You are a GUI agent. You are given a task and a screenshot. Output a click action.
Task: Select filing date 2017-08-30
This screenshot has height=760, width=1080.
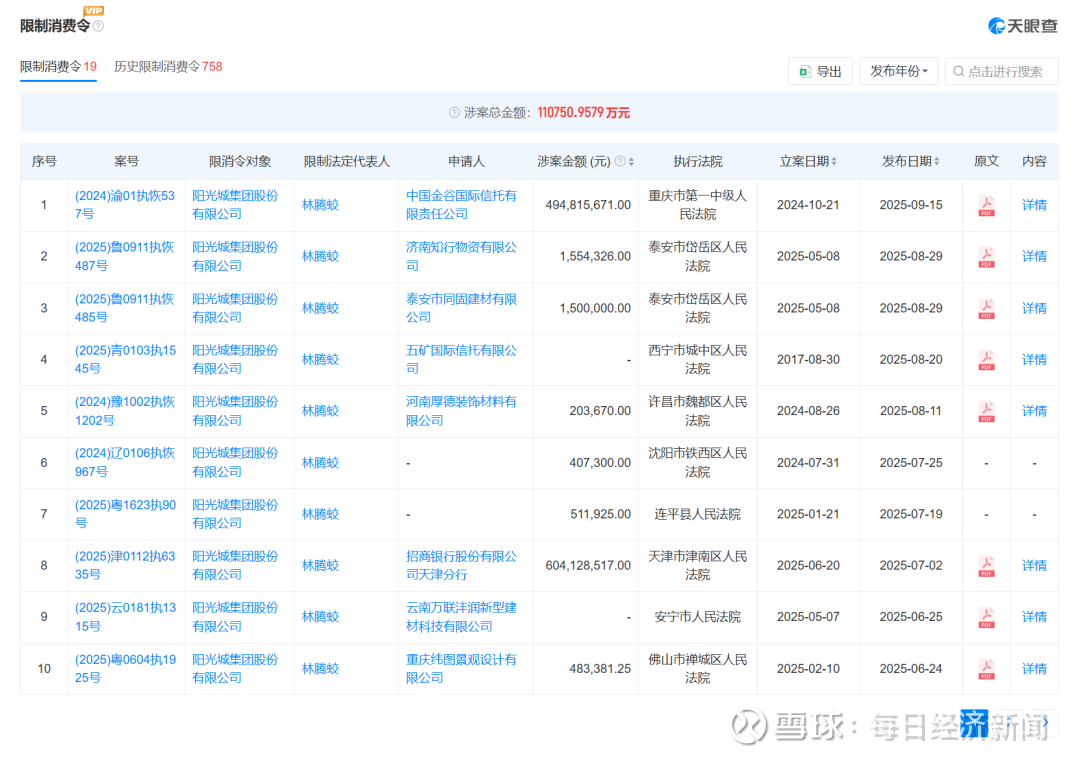pyautogui.click(x=808, y=360)
